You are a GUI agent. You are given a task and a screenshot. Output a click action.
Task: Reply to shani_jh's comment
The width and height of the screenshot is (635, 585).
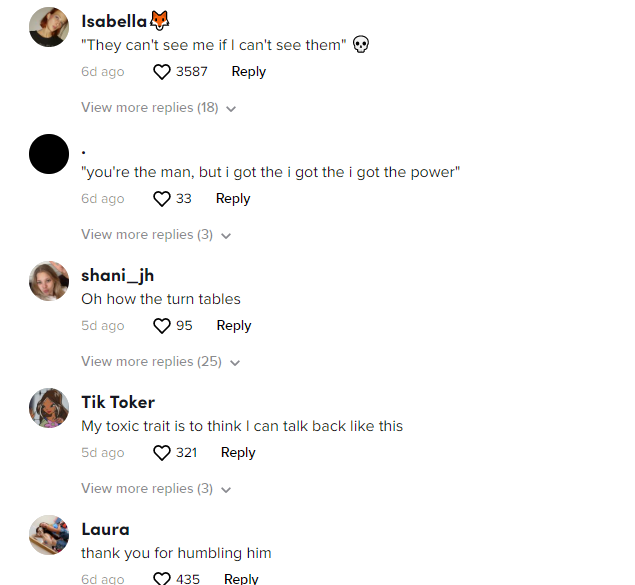[x=234, y=325]
